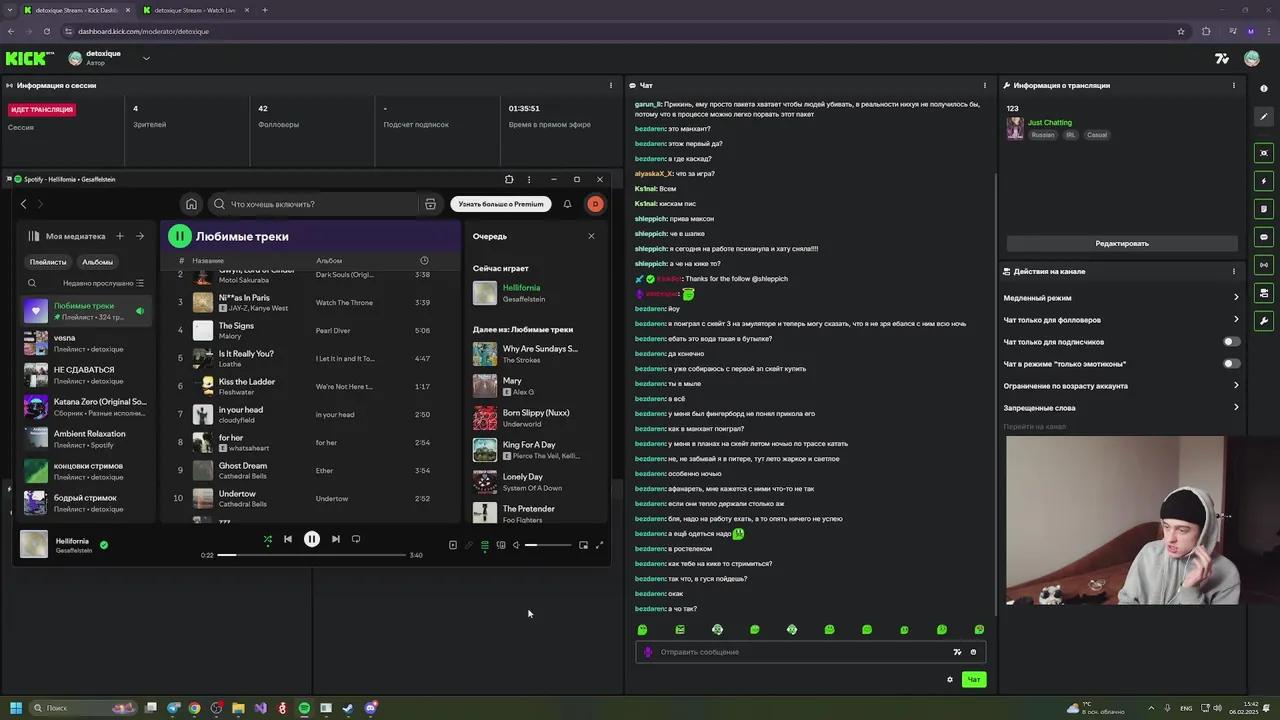Pause the Любимые треки playlist with green button

[x=179, y=236]
